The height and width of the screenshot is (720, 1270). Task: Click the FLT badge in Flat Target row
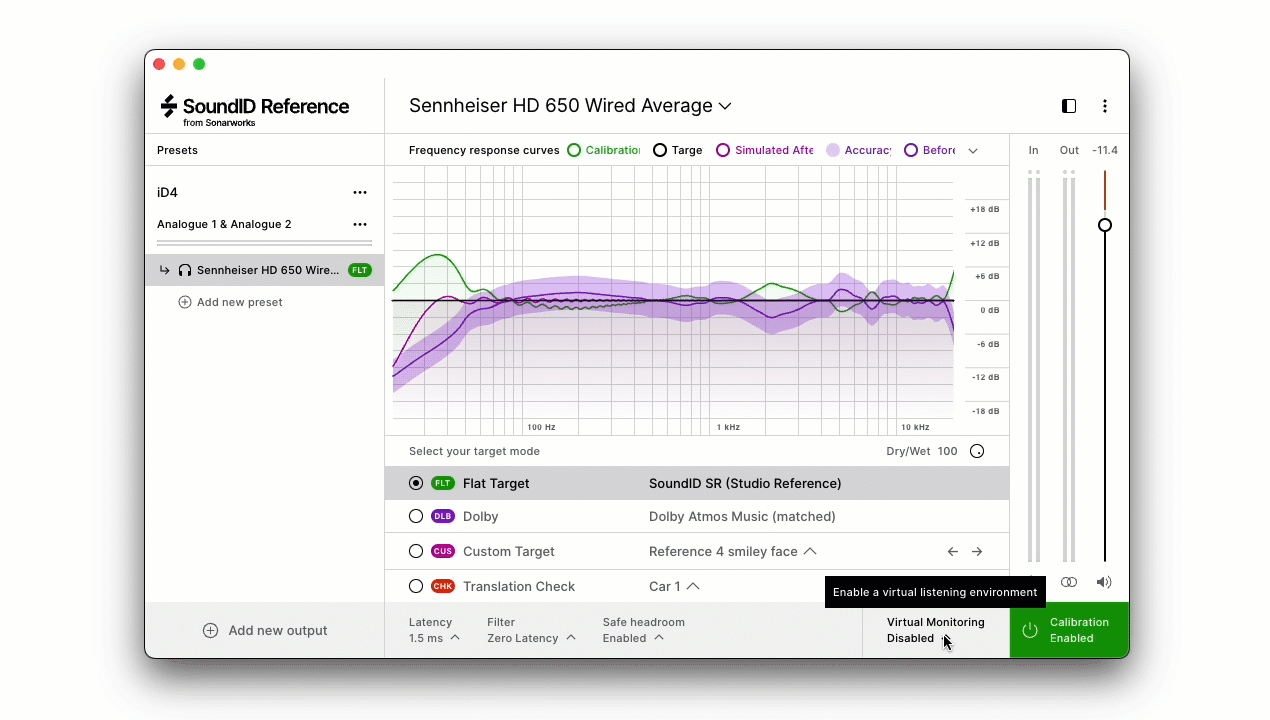[443, 483]
